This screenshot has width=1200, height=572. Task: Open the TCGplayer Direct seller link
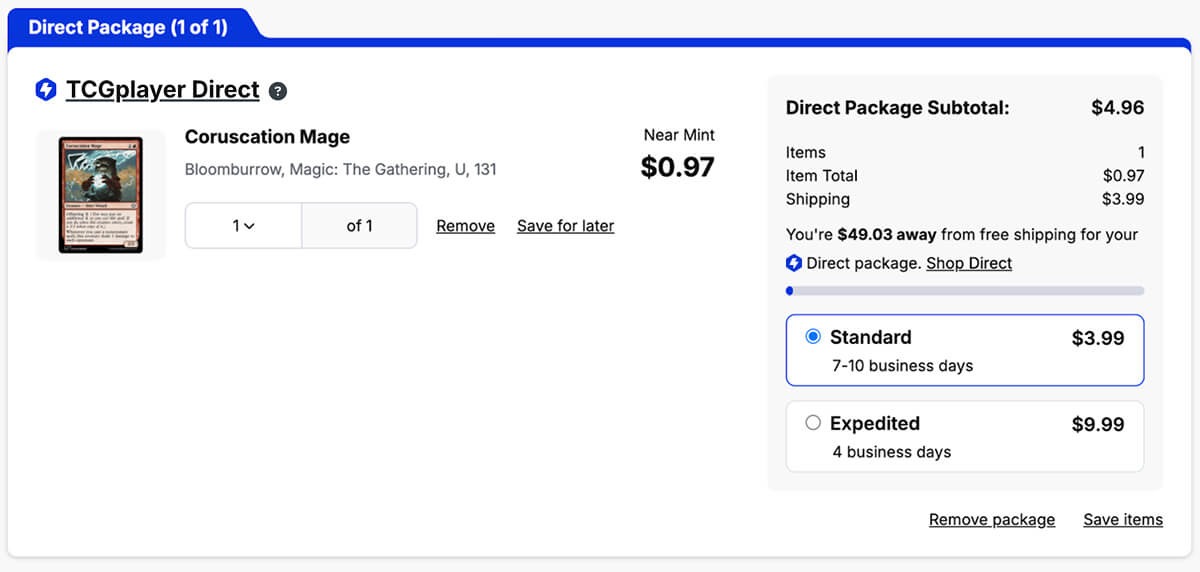pyautogui.click(x=162, y=90)
